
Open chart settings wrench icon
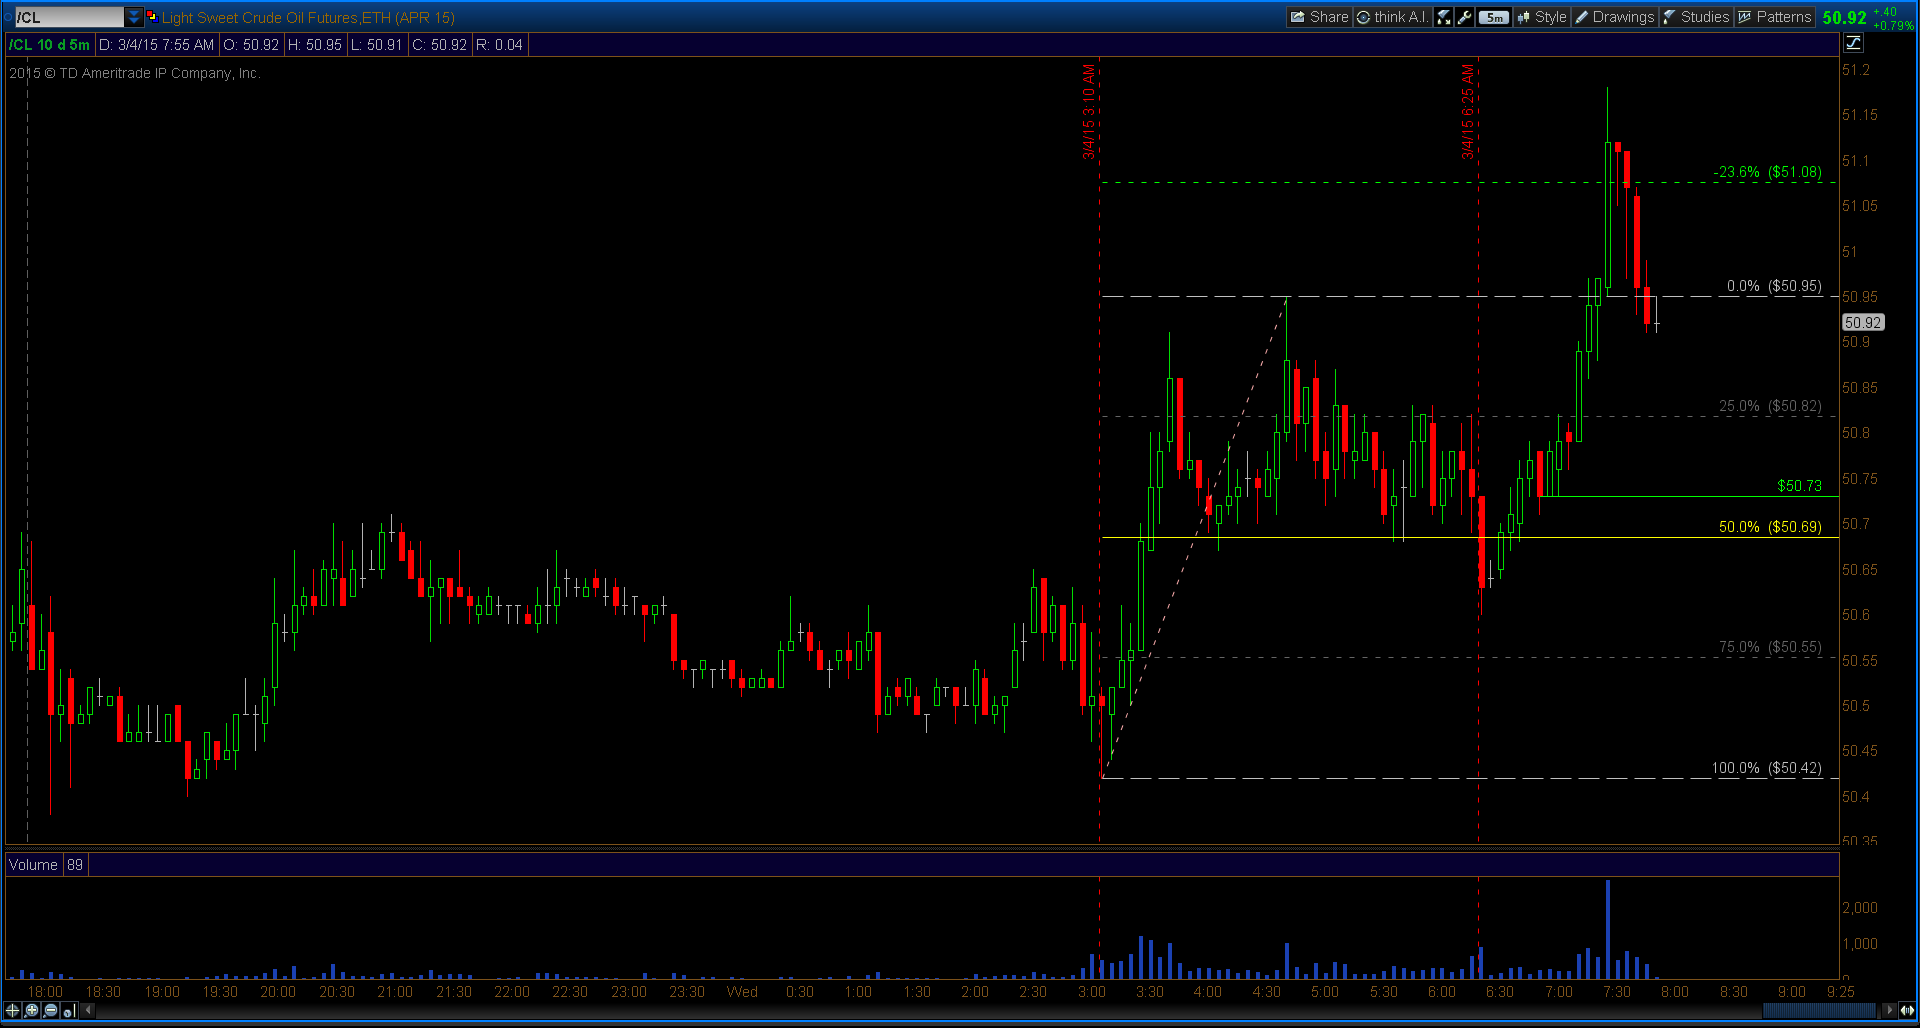tap(1465, 17)
